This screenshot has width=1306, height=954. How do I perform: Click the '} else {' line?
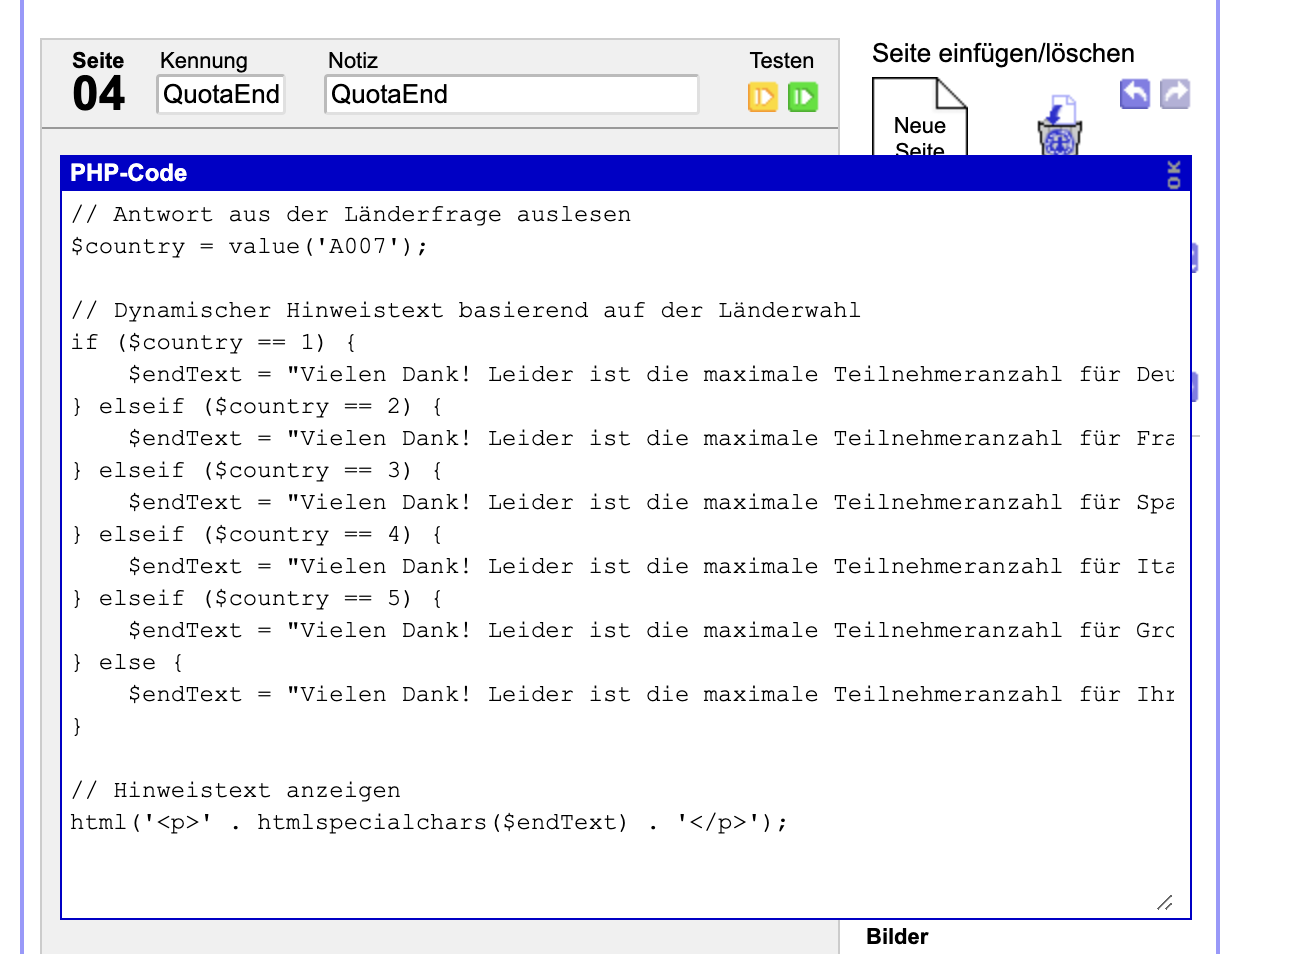click(x=128, y=662)
